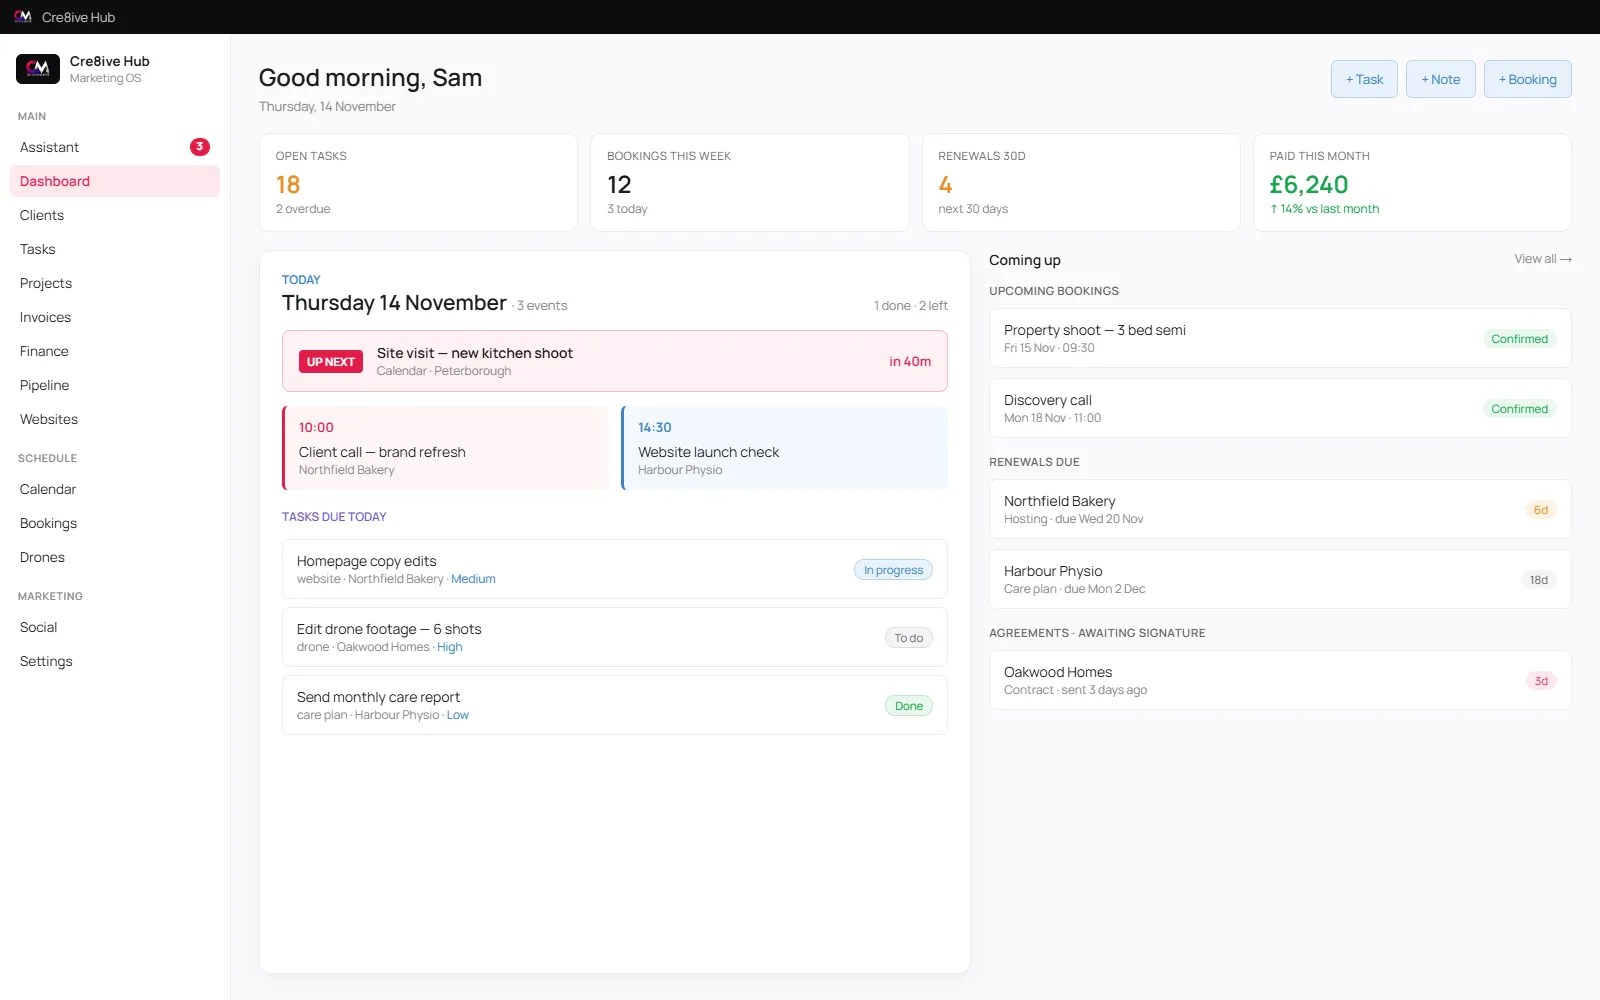Open the Homepage copy edits task
Image resolution: width=1600 pixels, height=1000 pixels.
click(x=615, y=569)
